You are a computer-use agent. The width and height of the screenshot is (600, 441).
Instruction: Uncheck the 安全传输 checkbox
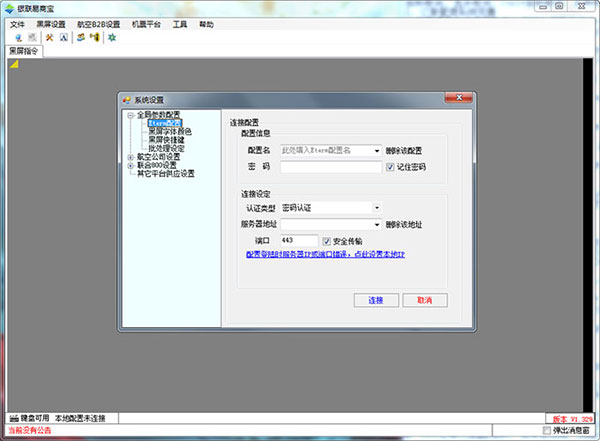tap(327, 241)
